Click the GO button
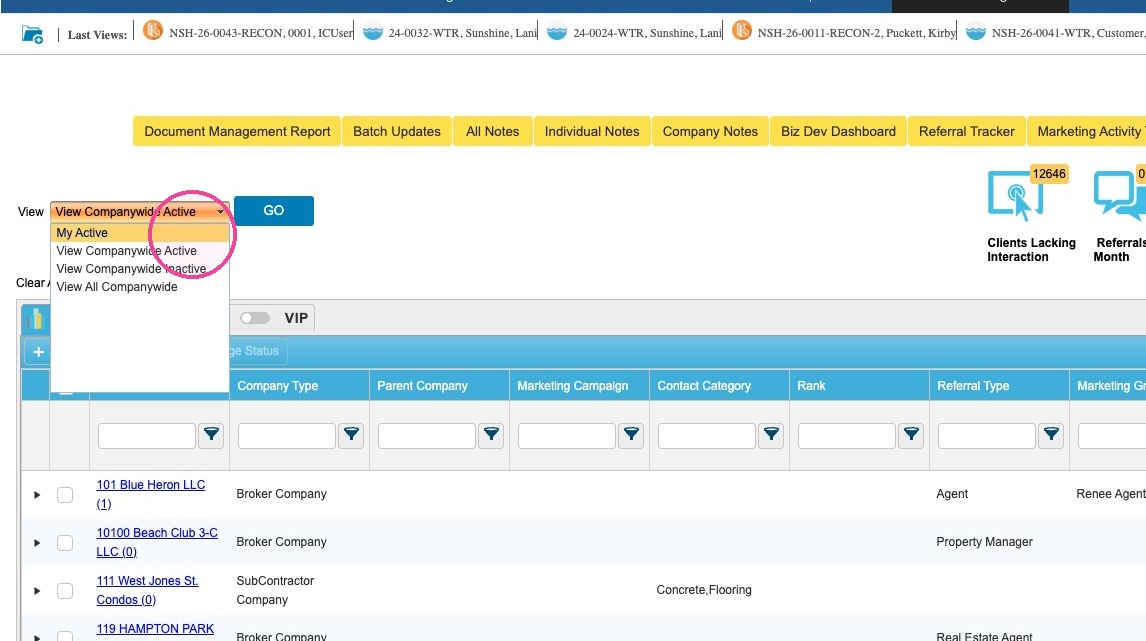This screenshot has width=1146, height=641. [274, 210]
